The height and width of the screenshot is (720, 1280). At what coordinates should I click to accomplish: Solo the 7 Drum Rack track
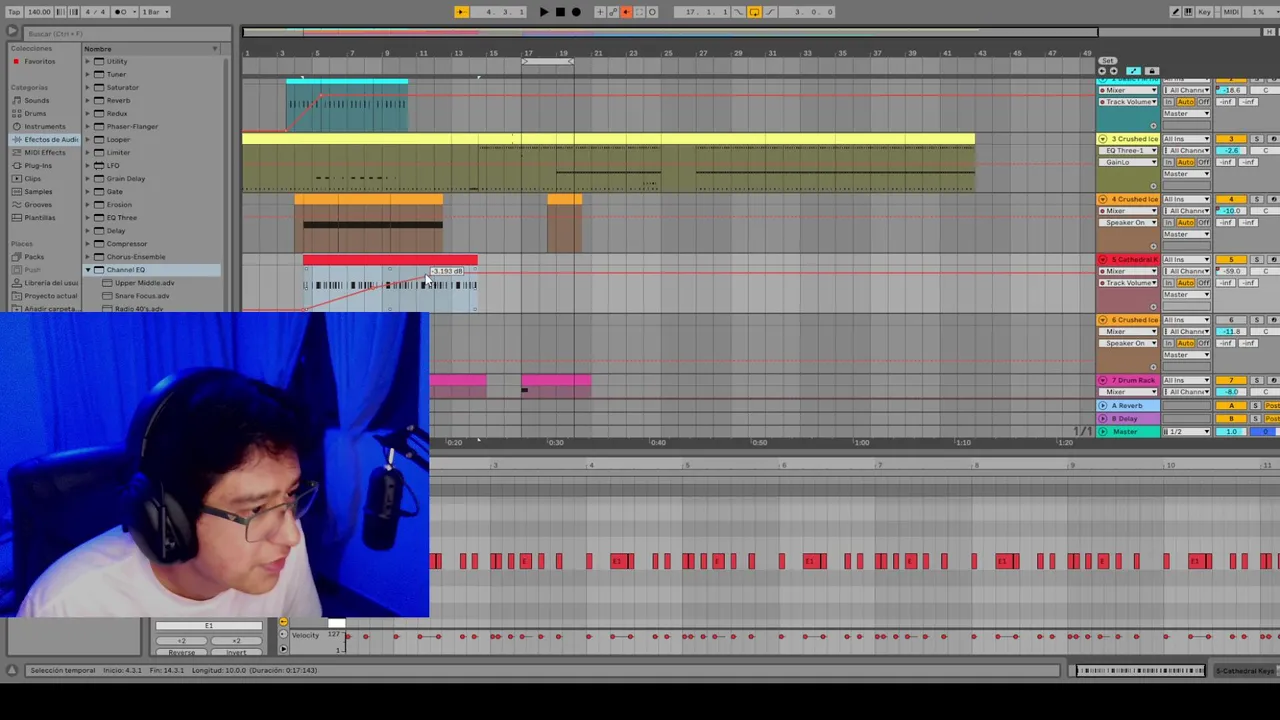1257,380
